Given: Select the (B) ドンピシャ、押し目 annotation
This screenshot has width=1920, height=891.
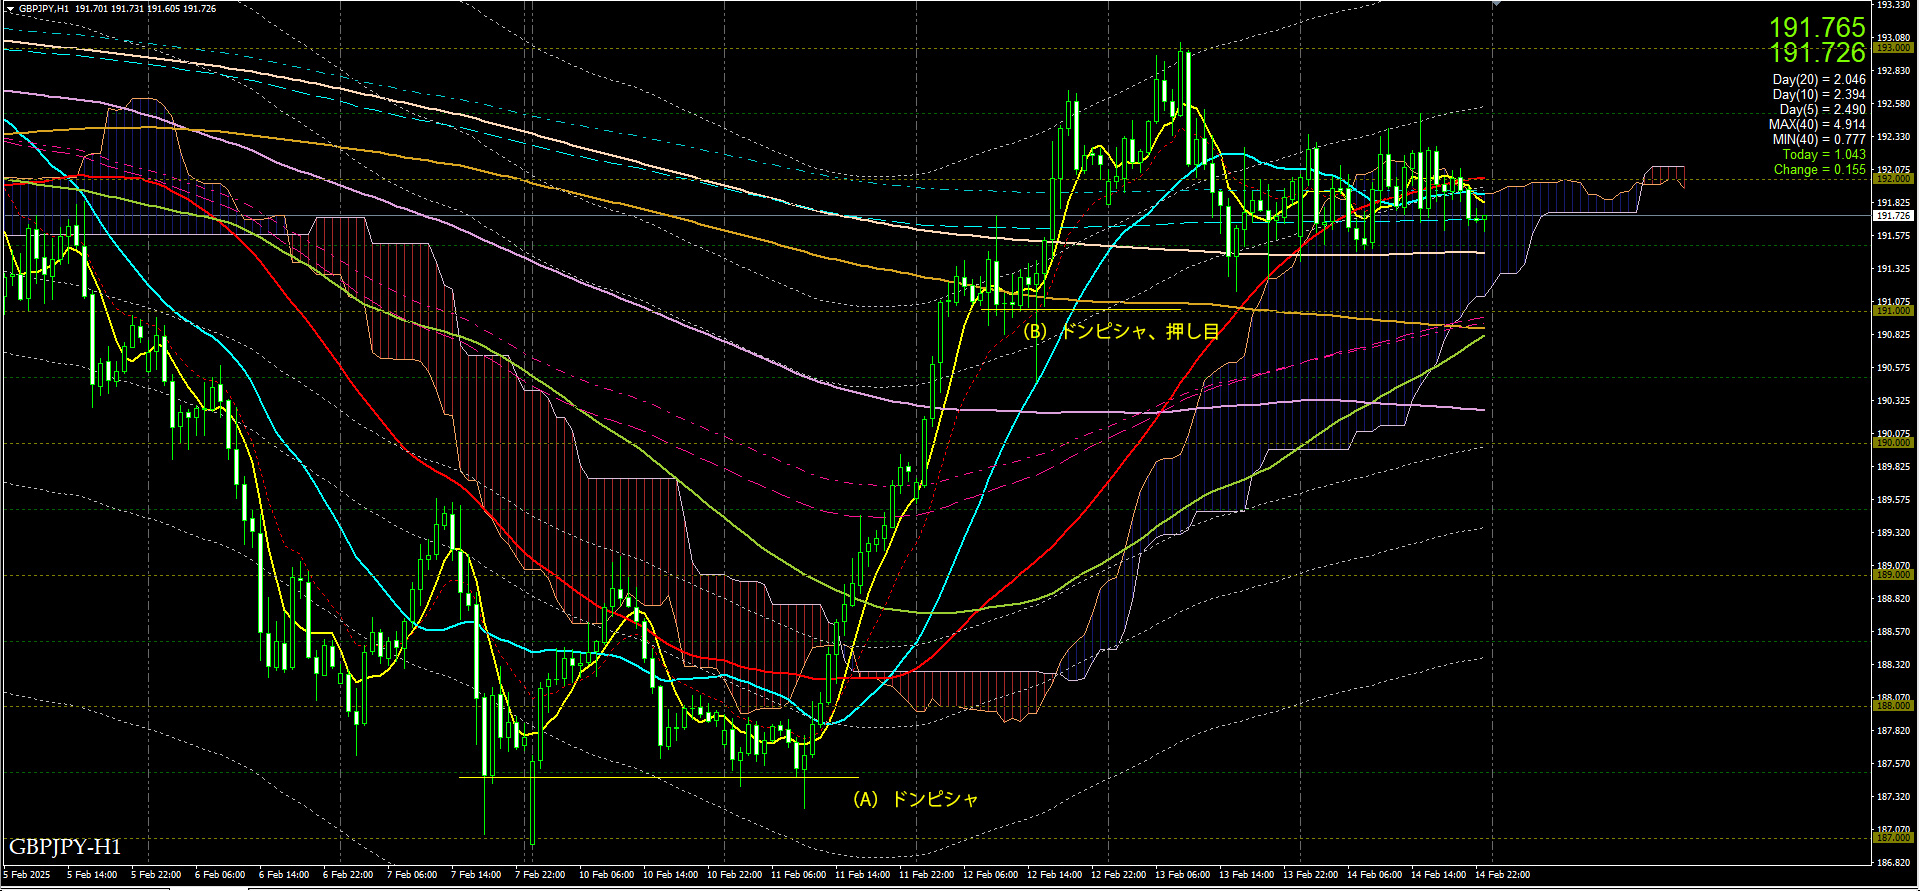Looking at the screenshot, I should (x=1120, y=331).
